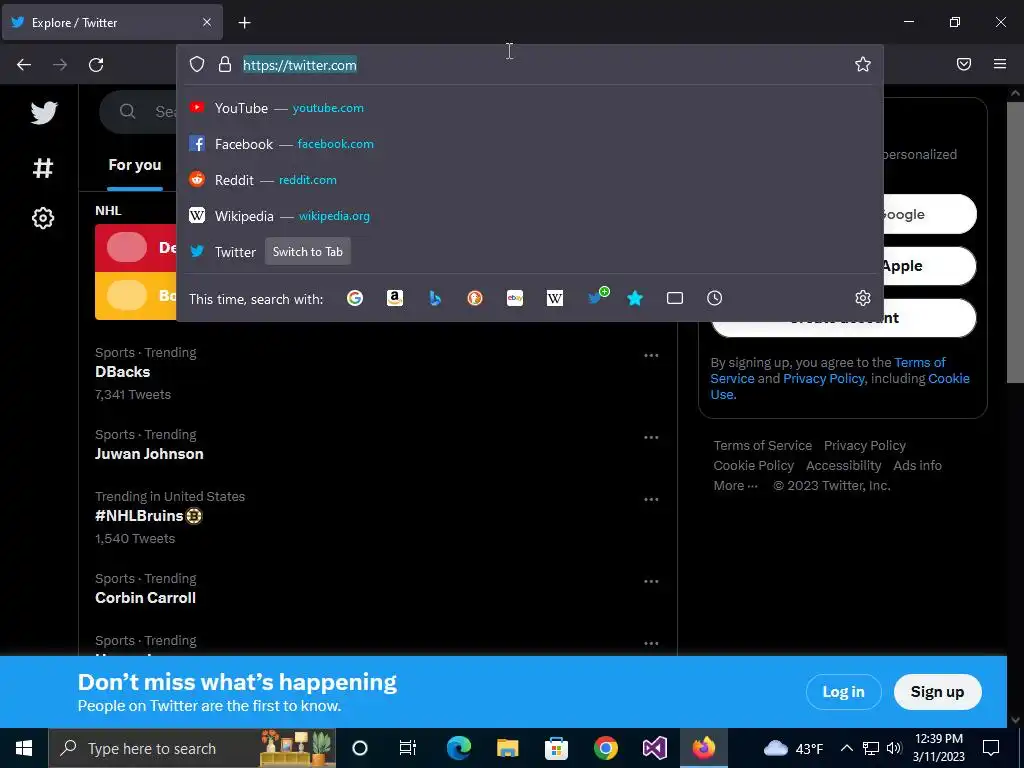Click the tracking protection shield icon

(x=197, y=64)
